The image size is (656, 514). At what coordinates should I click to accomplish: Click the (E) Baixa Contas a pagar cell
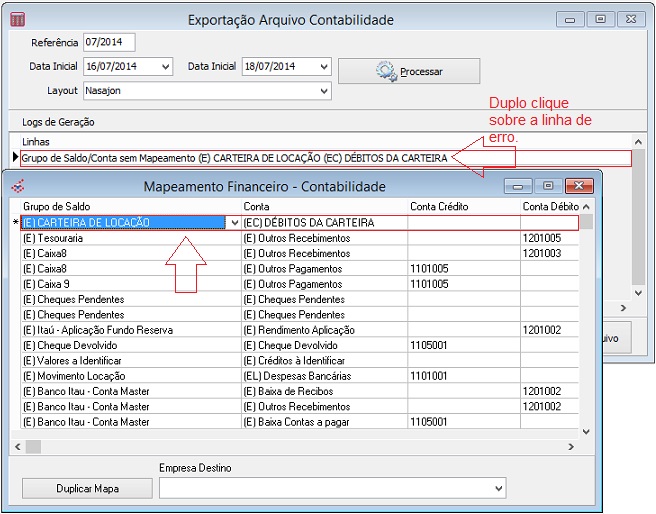[325, 422]
